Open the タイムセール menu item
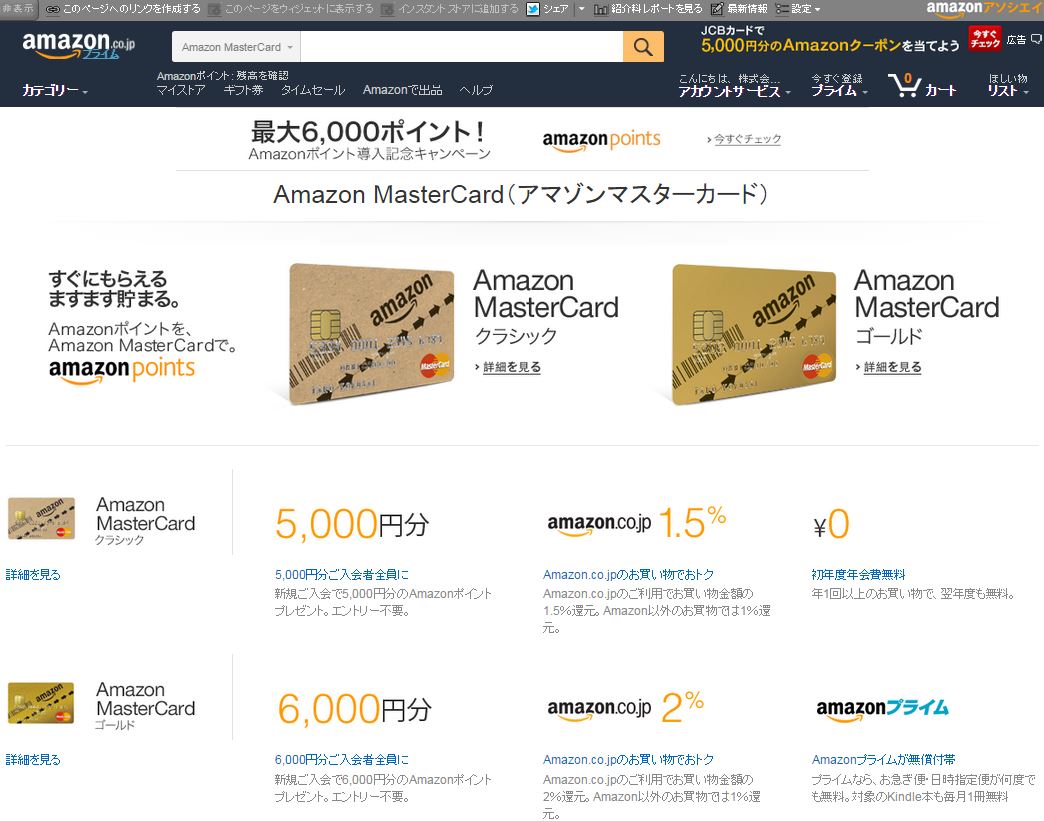The width and height of the screenshot is (1044, 821). click(313, 90)
